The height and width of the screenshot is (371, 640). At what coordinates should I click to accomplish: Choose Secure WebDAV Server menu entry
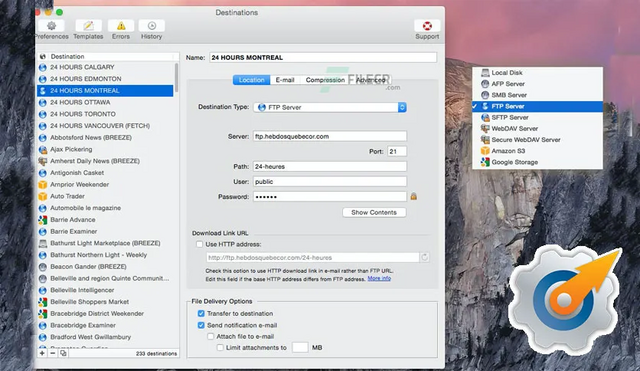coord(537,140)
